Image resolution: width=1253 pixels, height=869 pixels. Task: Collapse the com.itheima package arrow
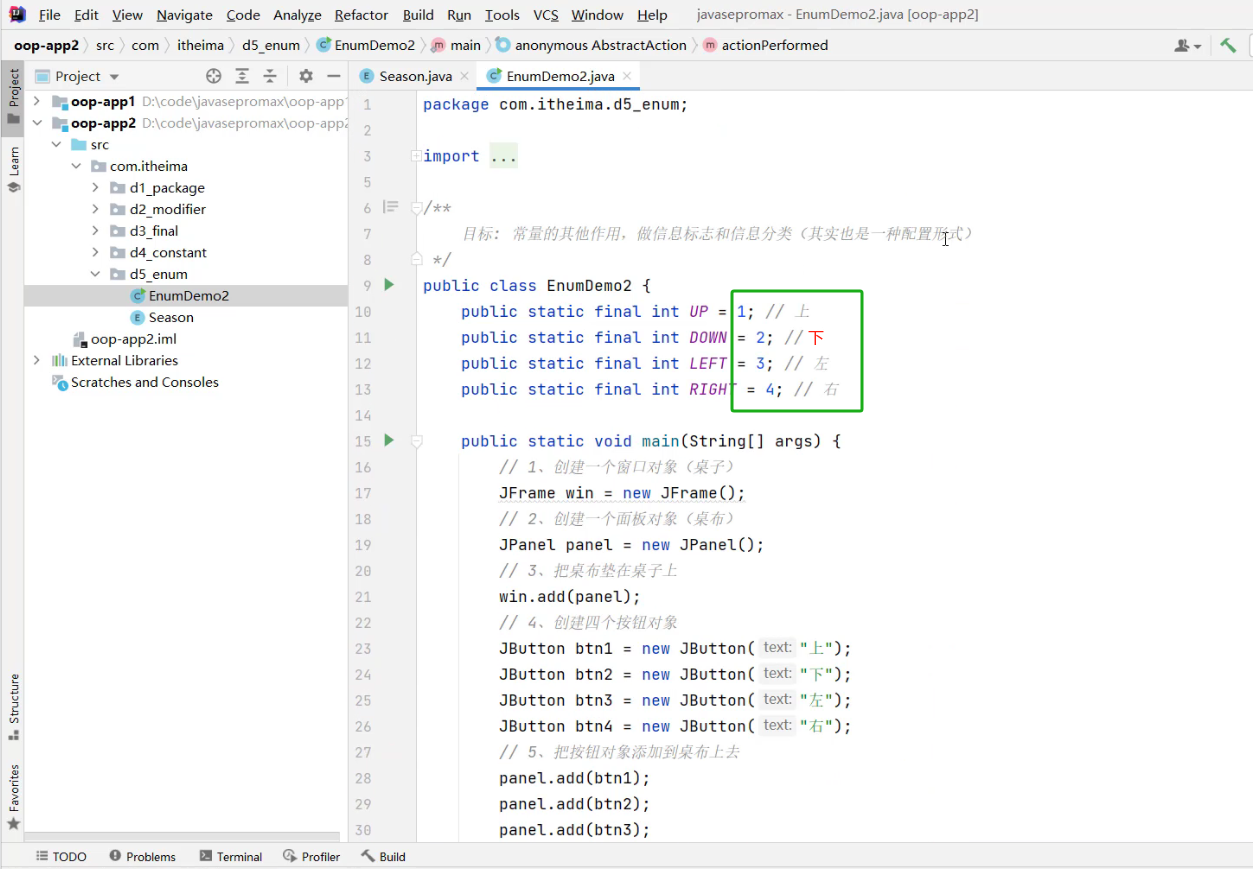(x=76, y=166)
